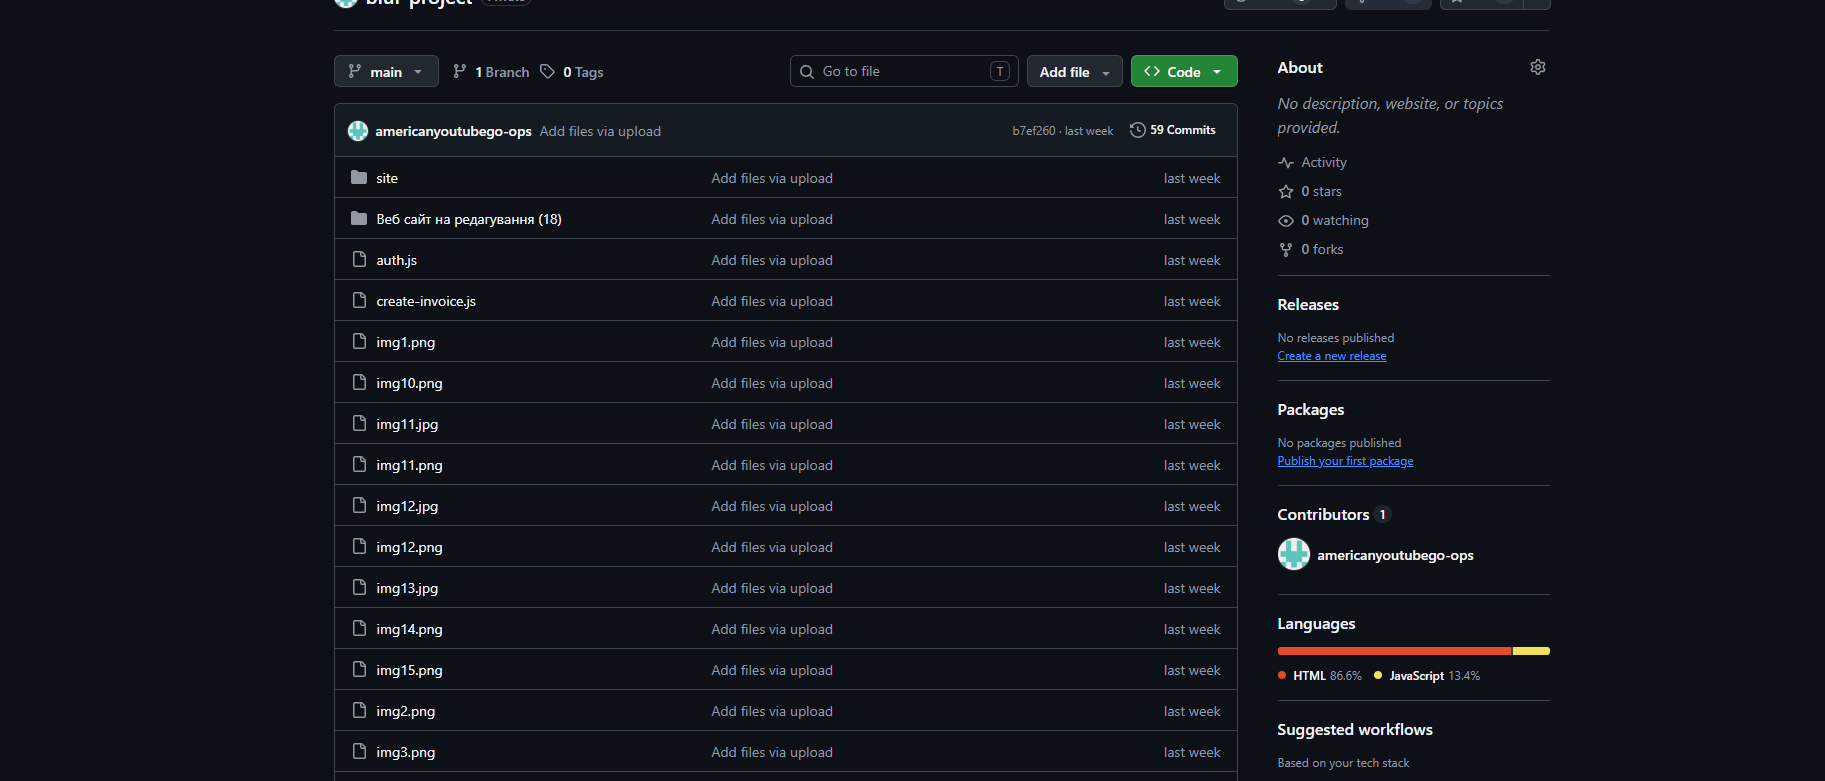Screen dimensions: 1825x781
Task: Open the About settings gear
Action: pos(1538,67)
